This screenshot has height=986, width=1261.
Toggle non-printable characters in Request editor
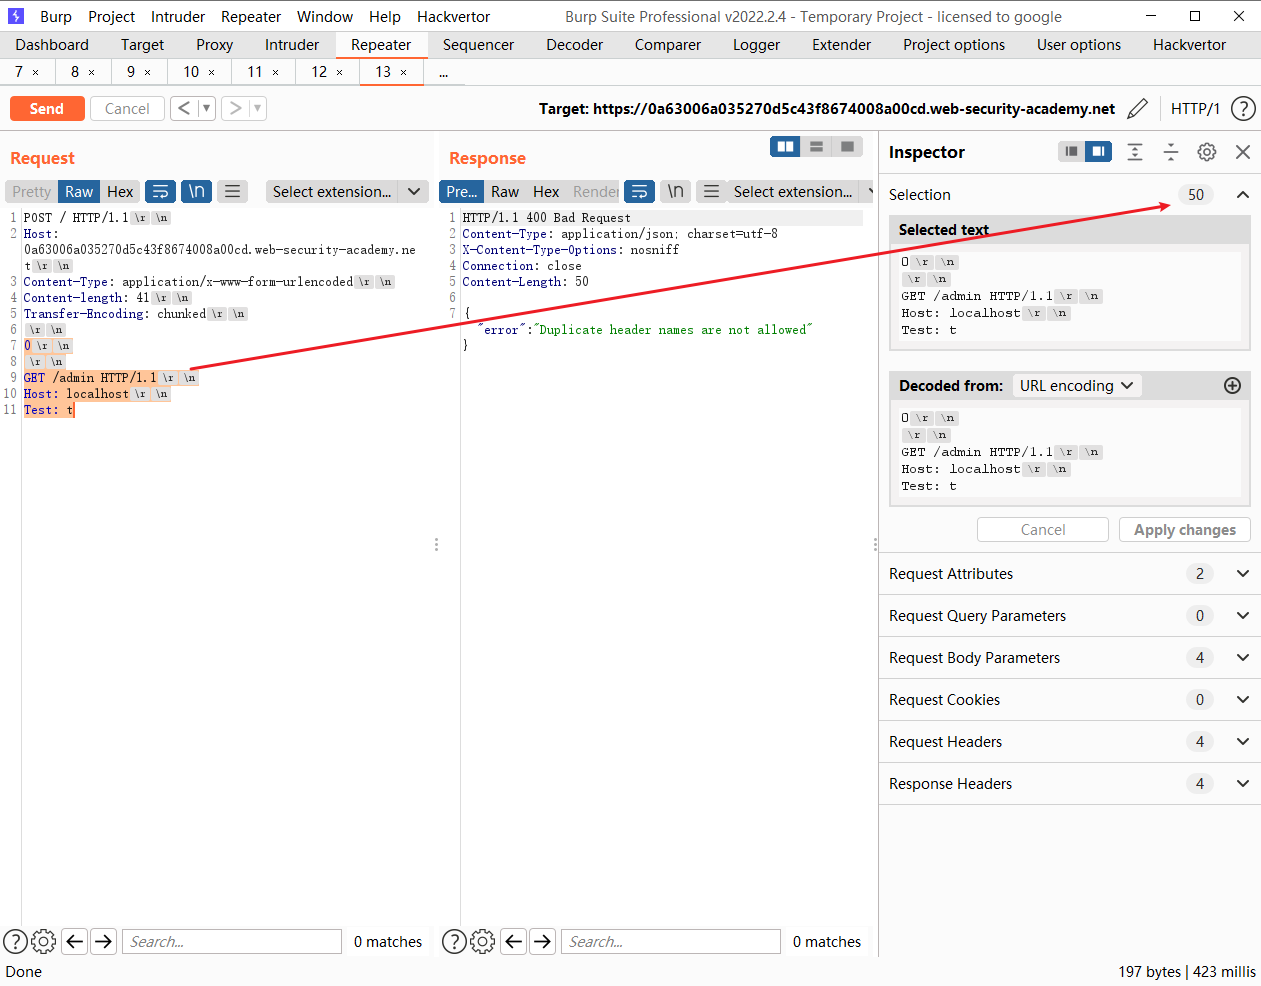point(197,191)
